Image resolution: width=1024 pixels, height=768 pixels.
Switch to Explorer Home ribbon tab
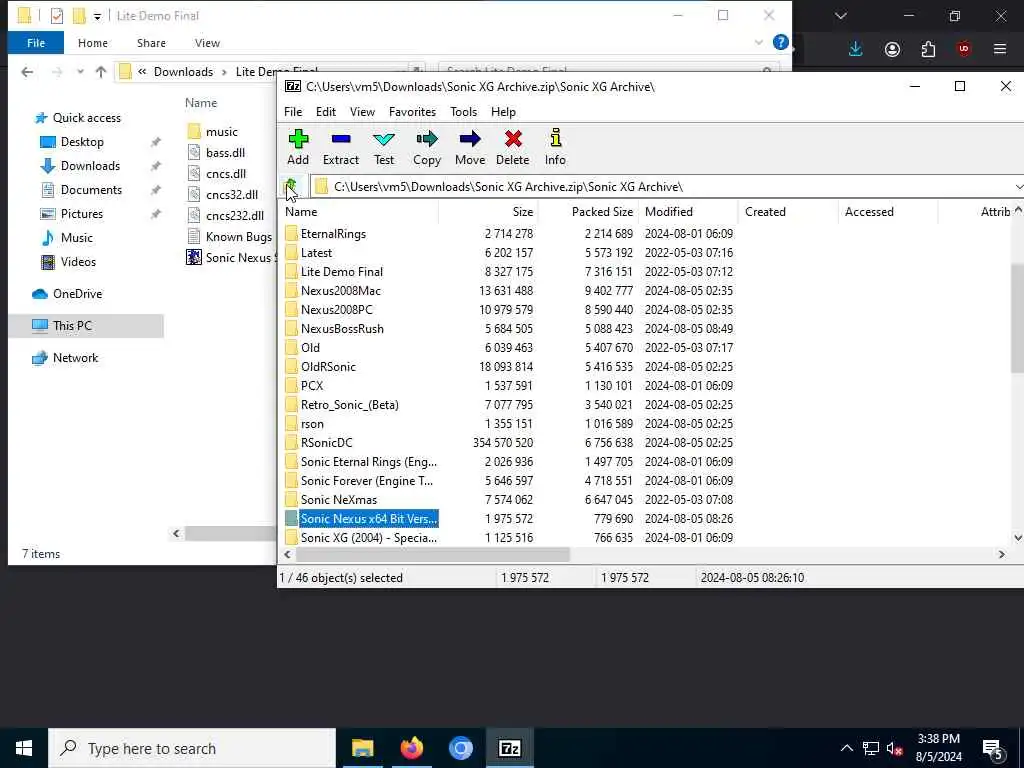[x=93, y=43]
